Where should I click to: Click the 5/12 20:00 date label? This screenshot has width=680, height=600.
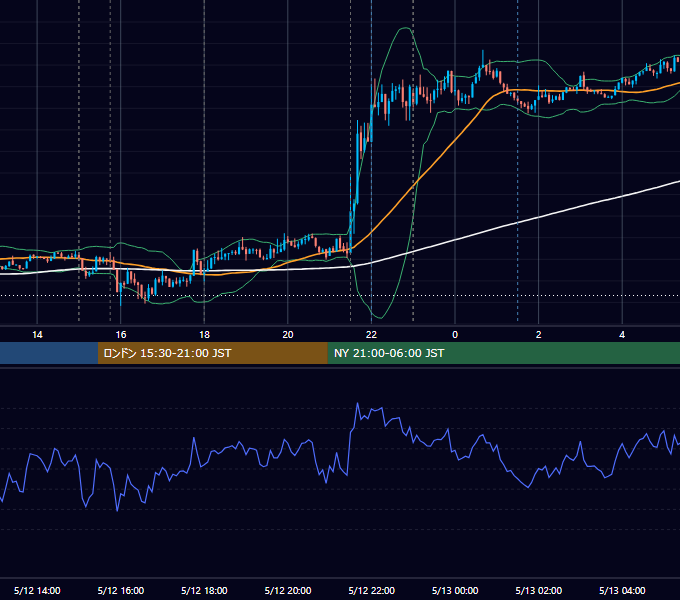point(288,590)
